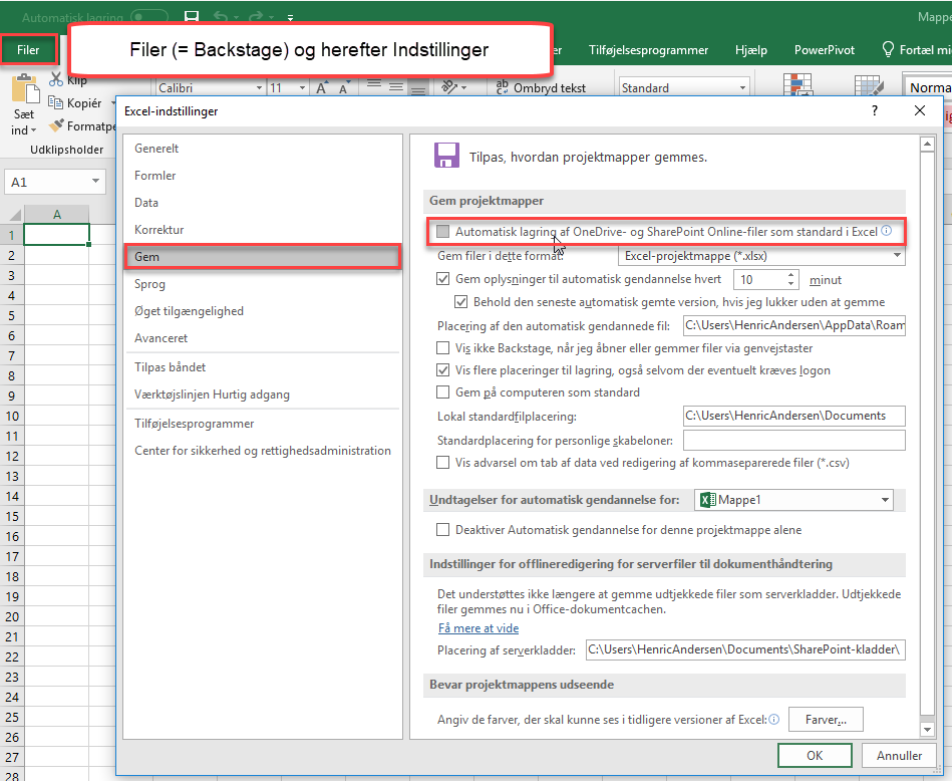
Task: Toggle the Automatisk lagring switch in title bar
Action: [149, 16]
